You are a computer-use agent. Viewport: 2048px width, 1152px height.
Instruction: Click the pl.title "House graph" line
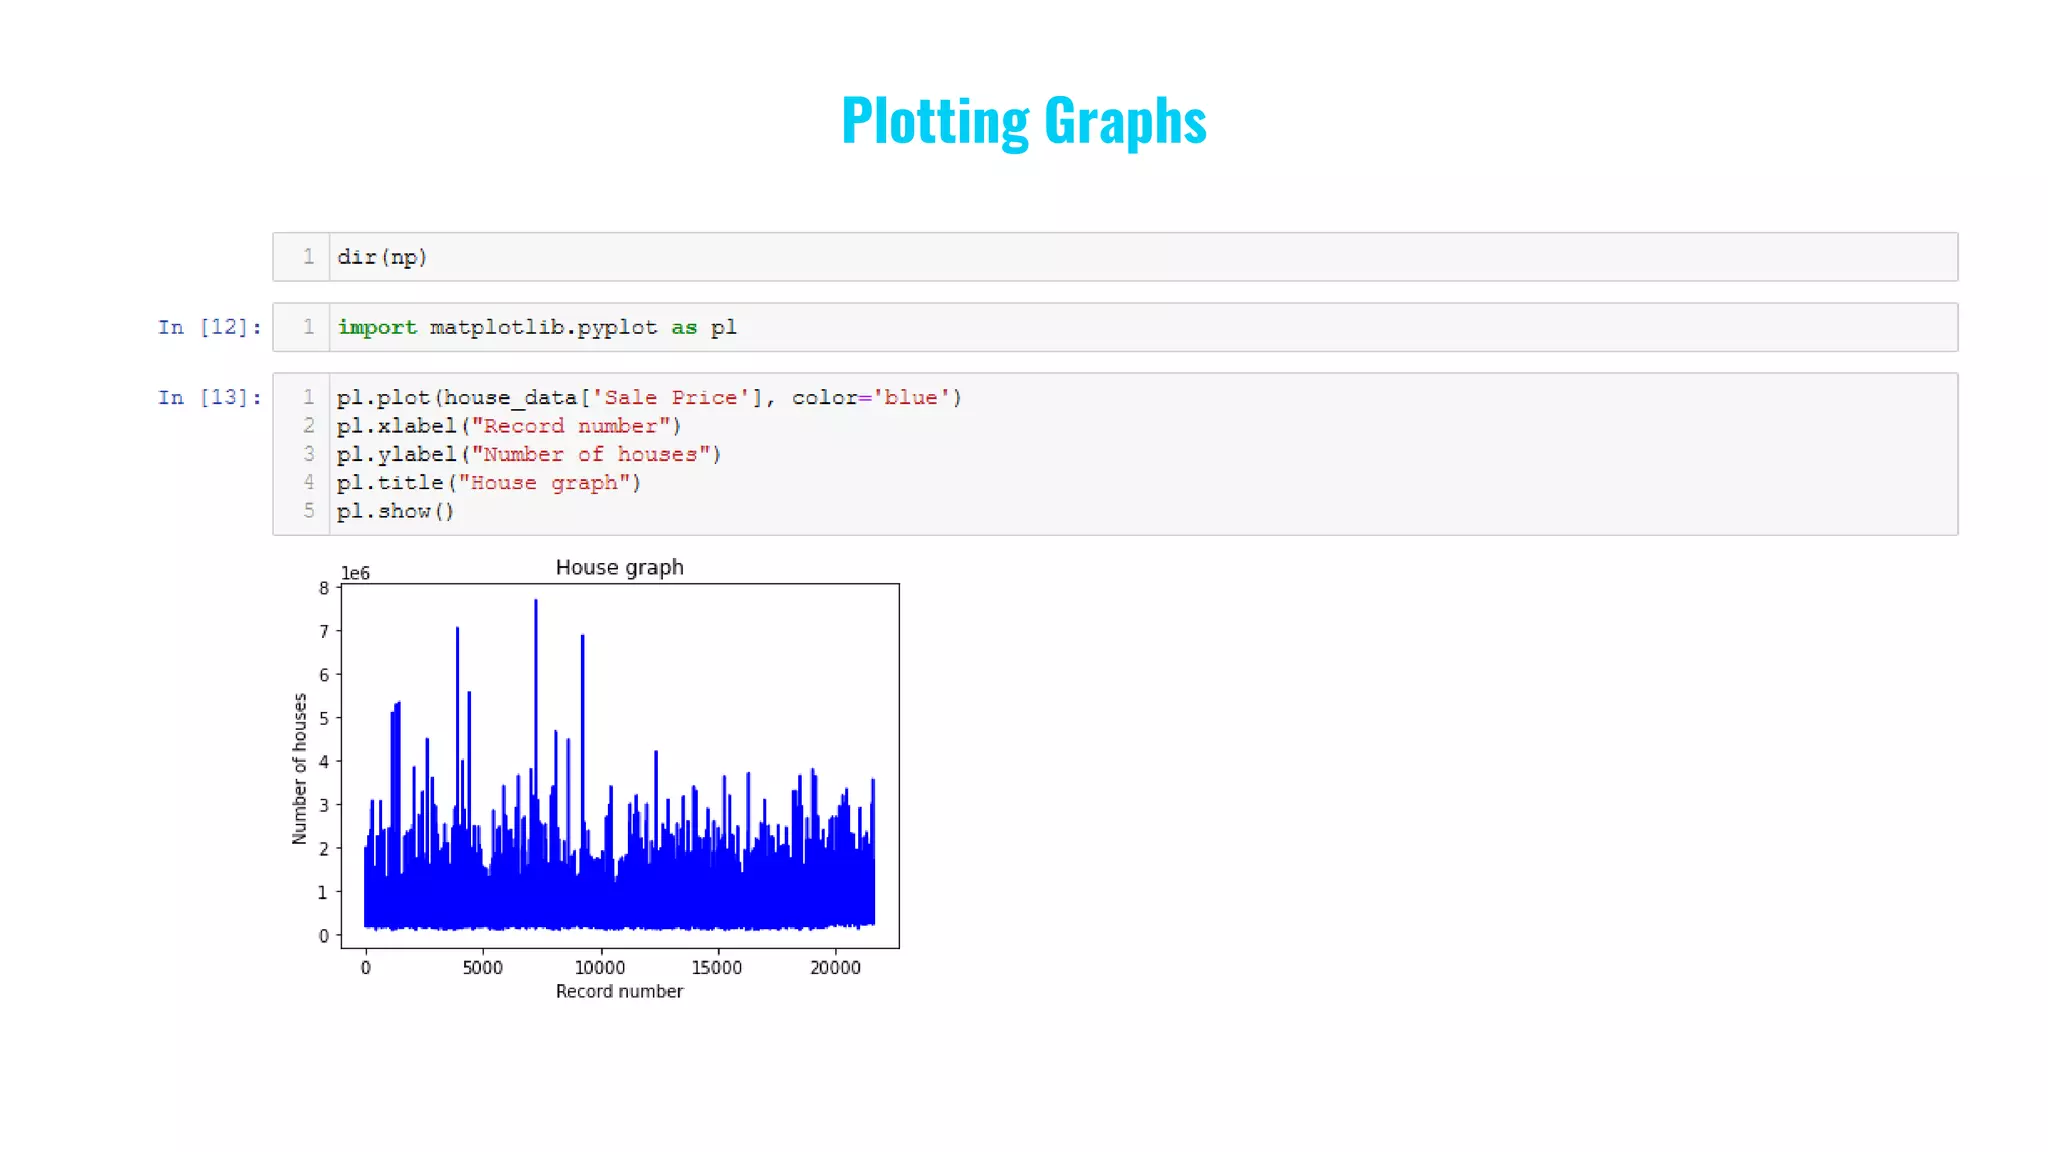pos(488,483)
